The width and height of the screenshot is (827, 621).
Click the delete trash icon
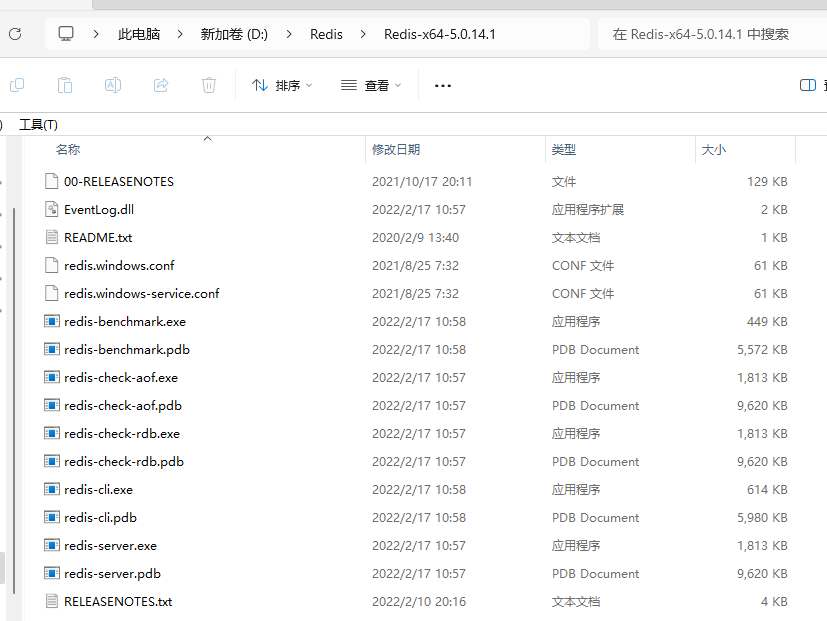click(209, 85)
